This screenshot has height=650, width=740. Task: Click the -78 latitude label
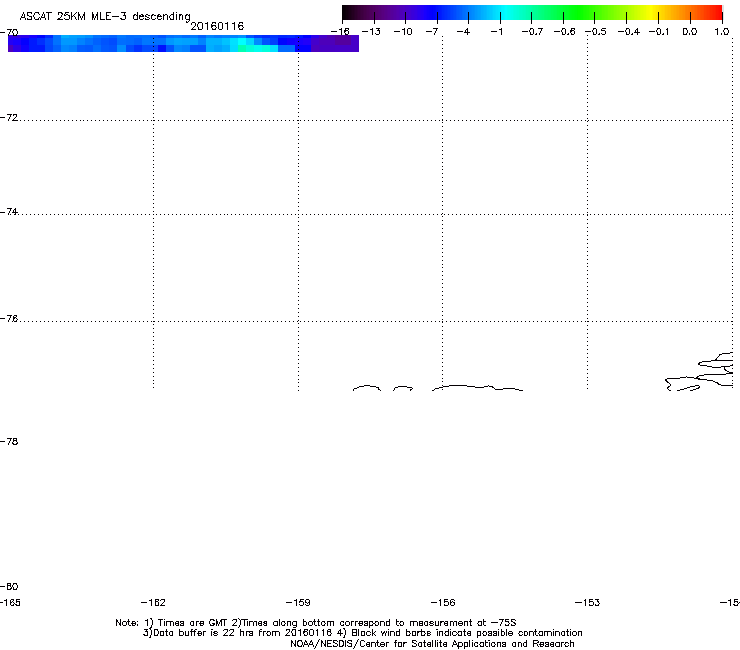[x=9, y=441]
